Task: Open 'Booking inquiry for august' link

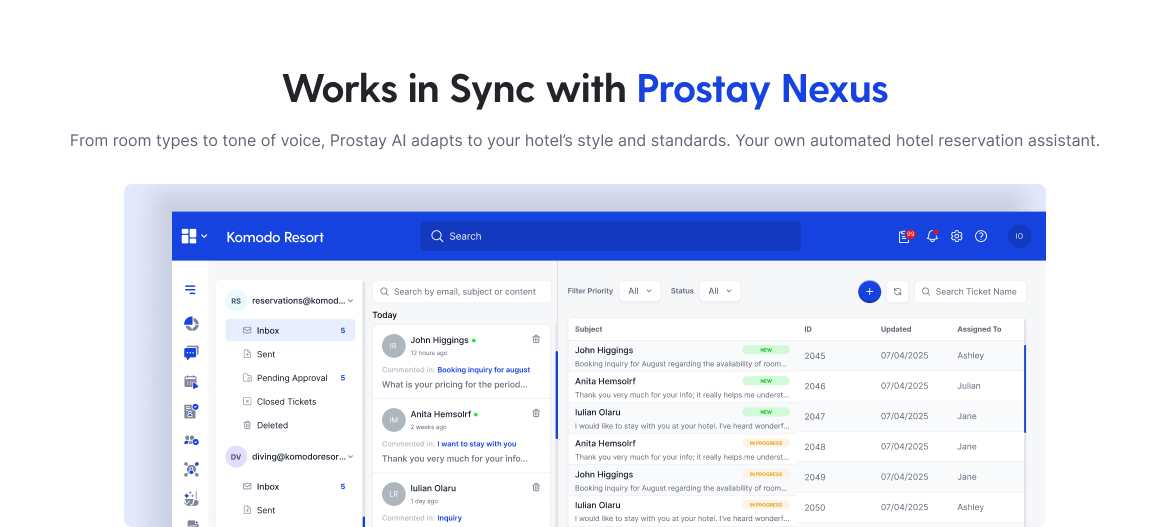Action: click(x=484, y=369)
